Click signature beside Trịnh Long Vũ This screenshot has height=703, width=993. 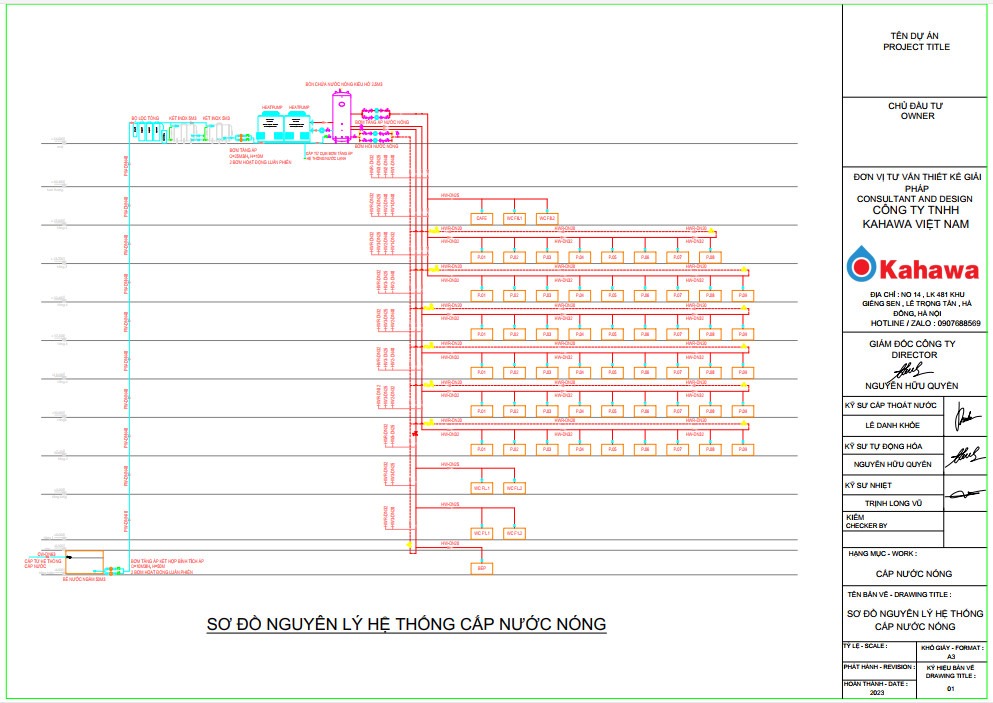click(x=962, y=495)
